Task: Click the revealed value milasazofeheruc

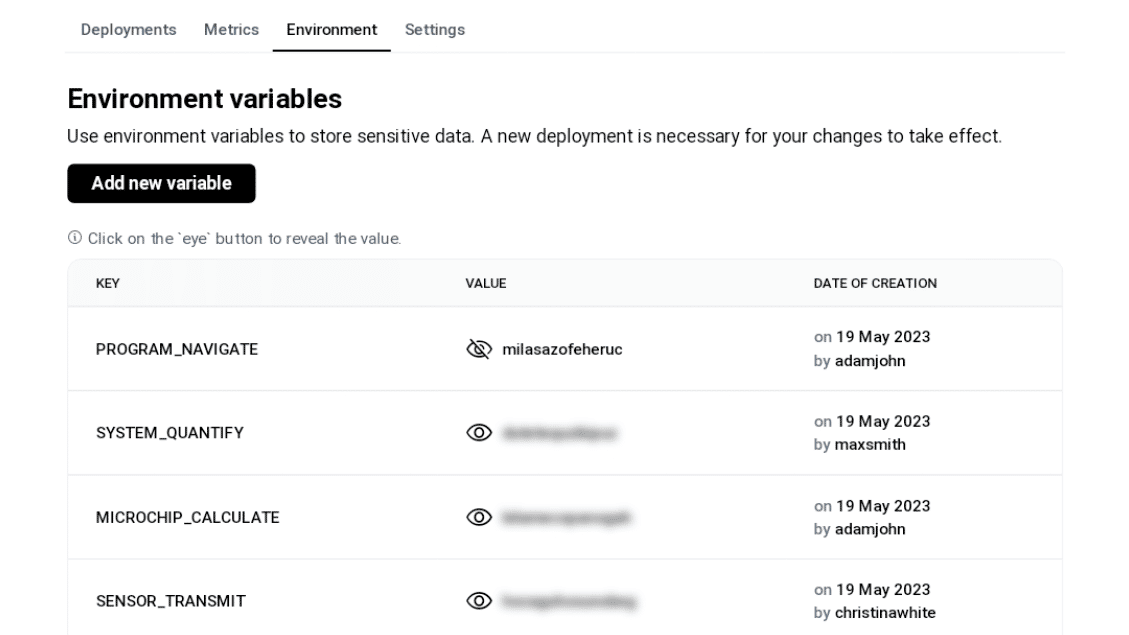Action: click(562, 349)
